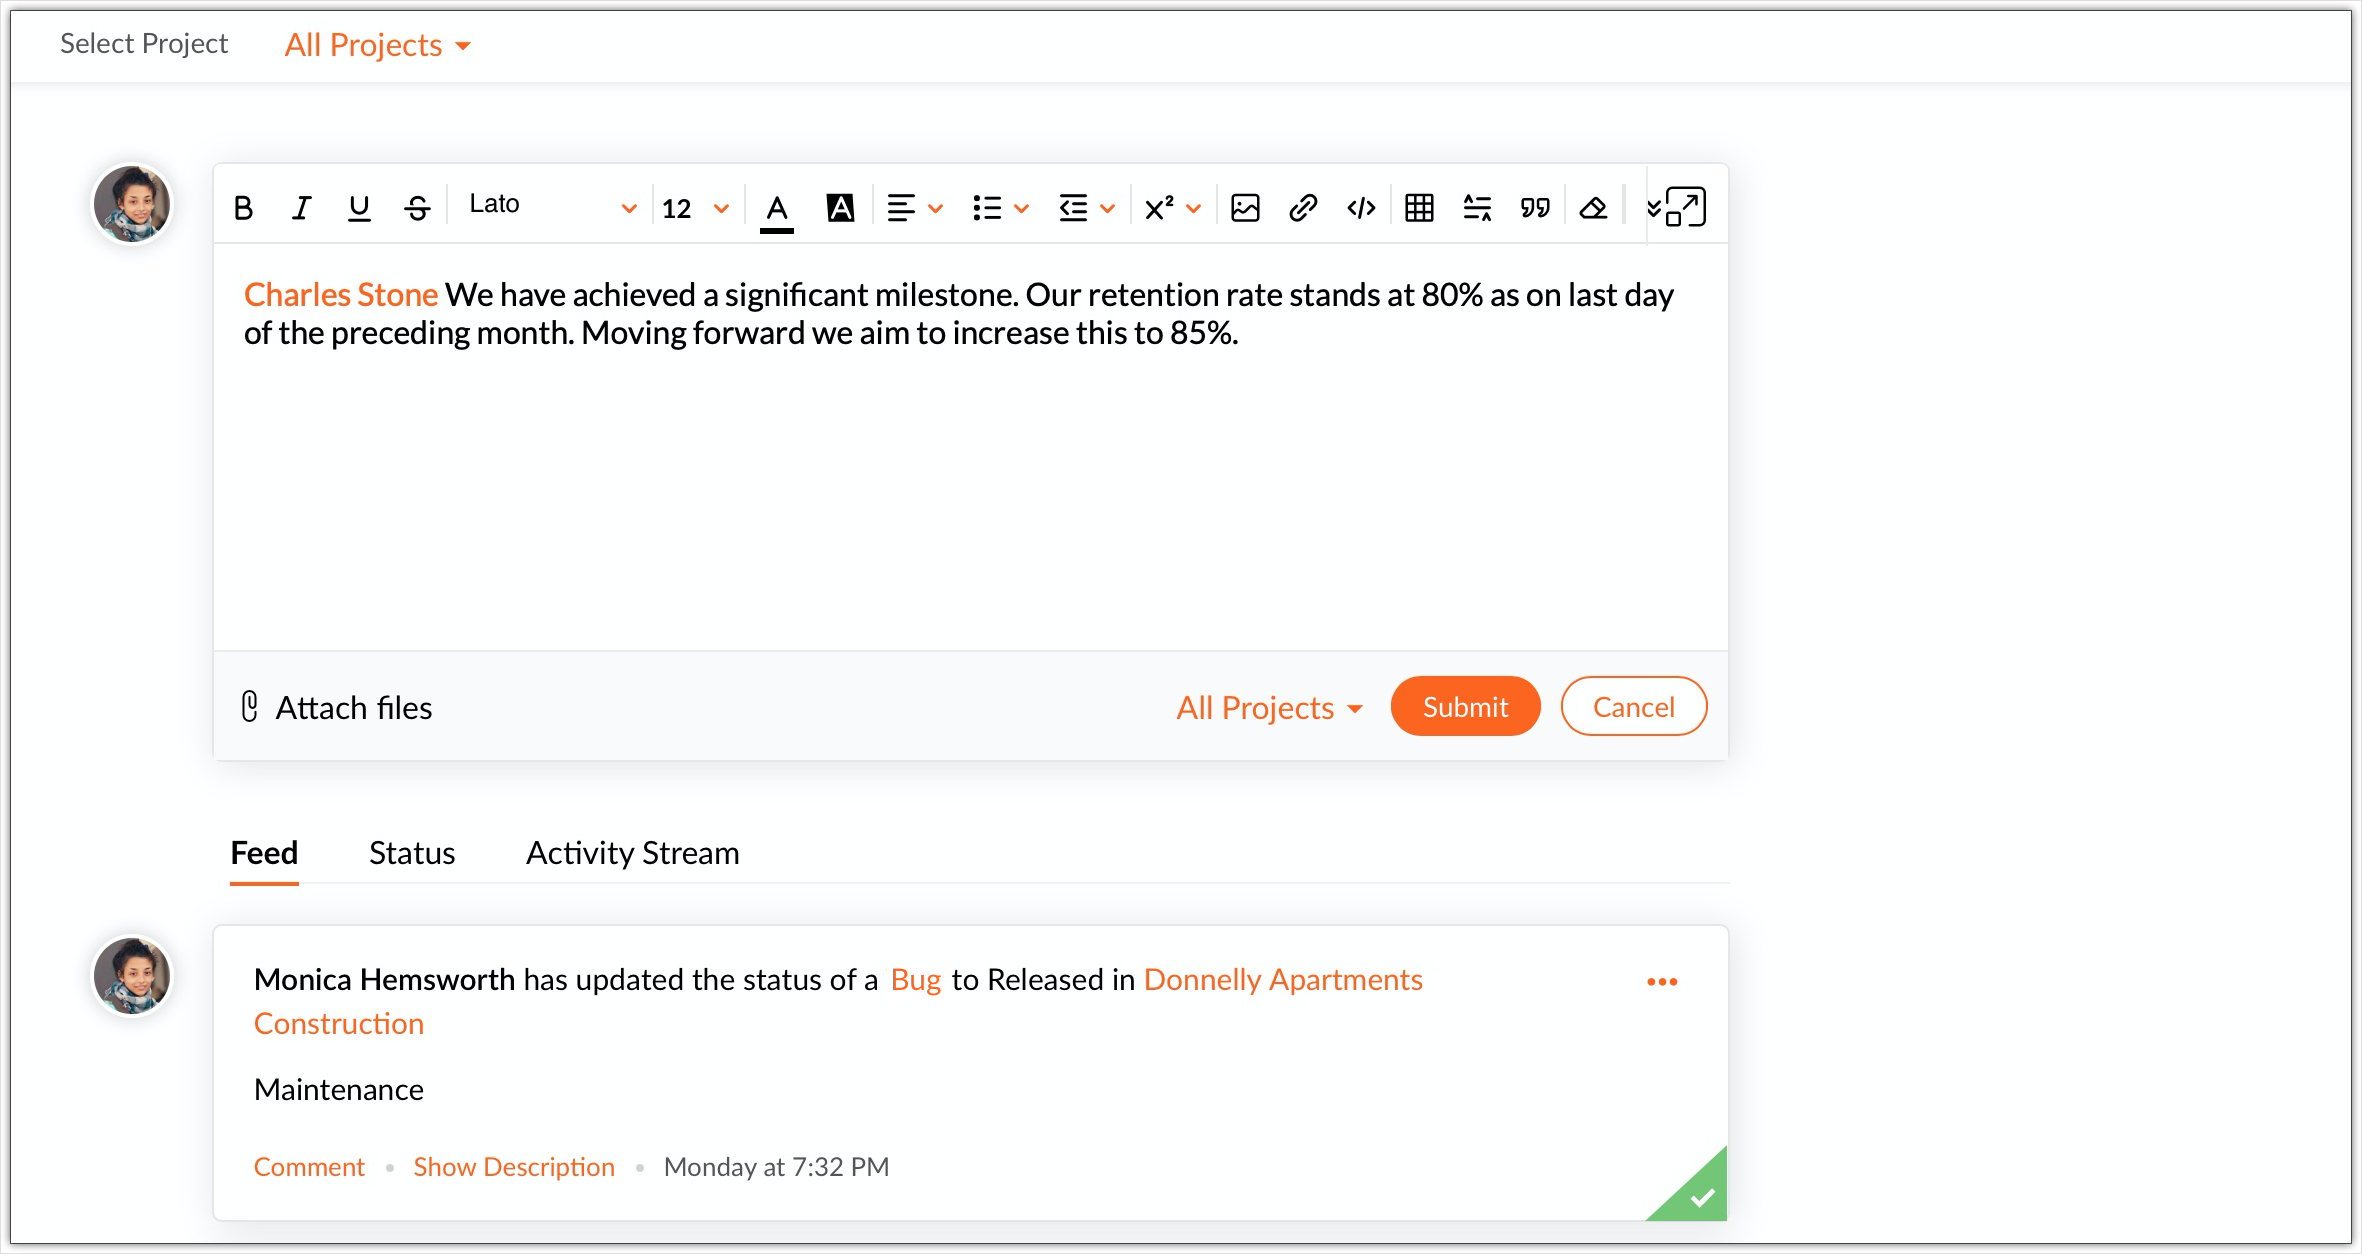Screen dimensions: 2362x1254
Task: Open the Activity Stream tab
Action: coord(632,853)
